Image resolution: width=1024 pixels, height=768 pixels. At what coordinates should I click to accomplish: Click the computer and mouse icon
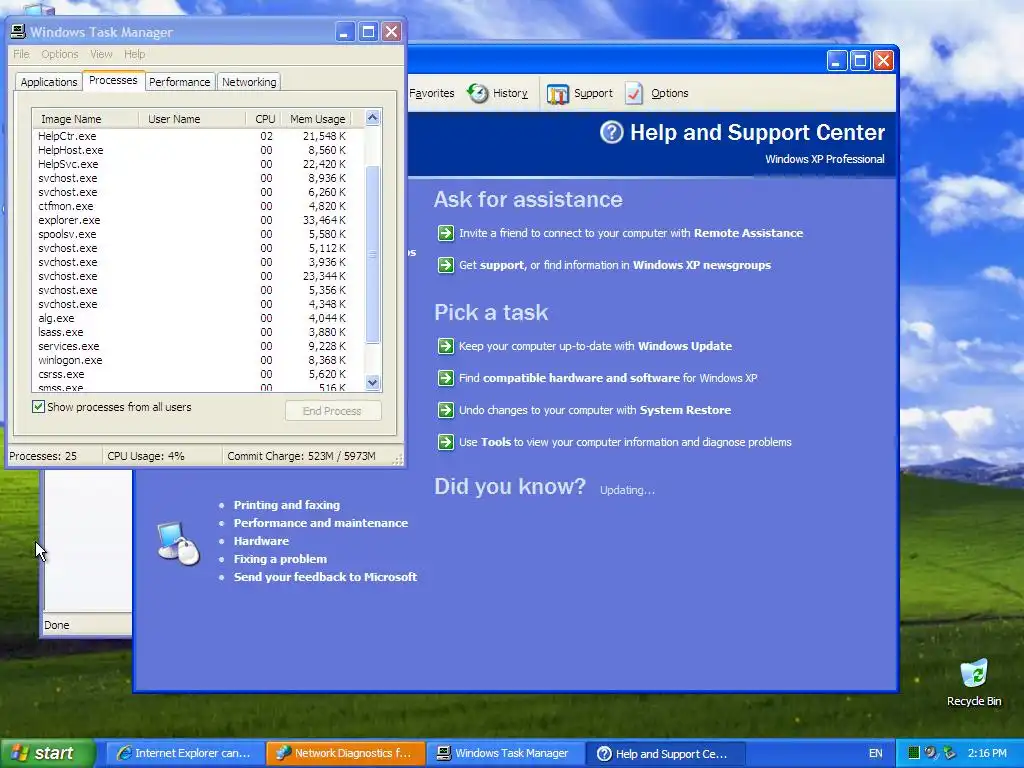(178, 543)
